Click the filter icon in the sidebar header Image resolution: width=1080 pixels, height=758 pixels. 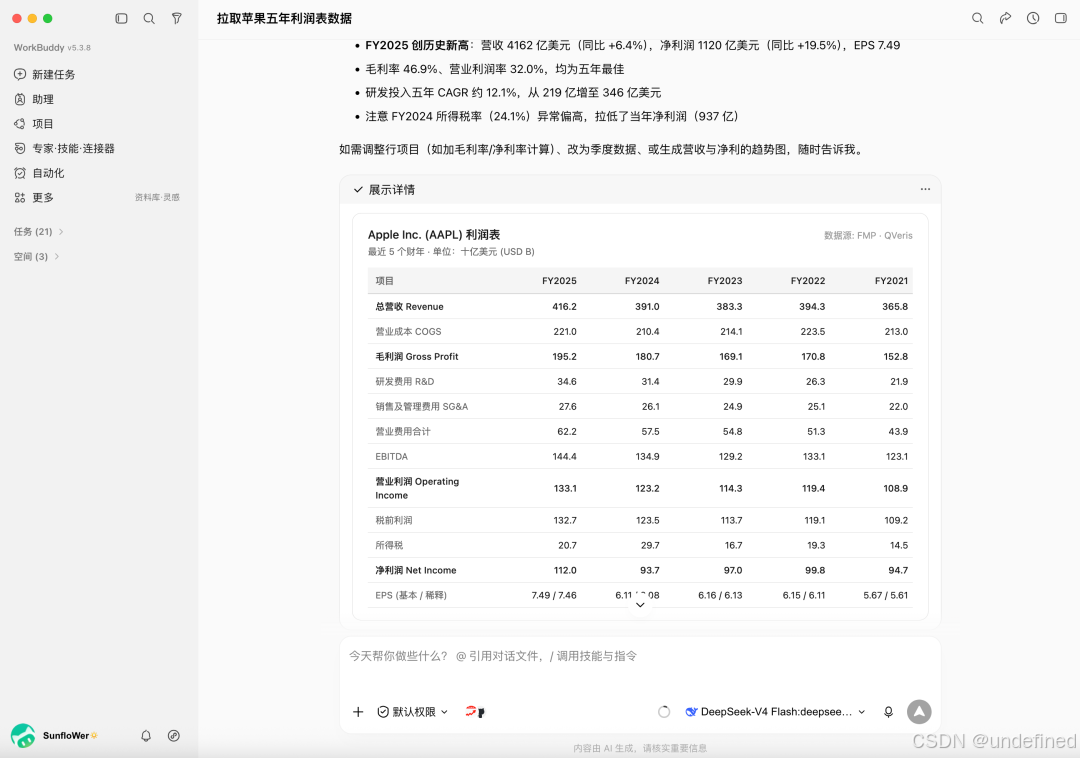click(x=177, y=19)
